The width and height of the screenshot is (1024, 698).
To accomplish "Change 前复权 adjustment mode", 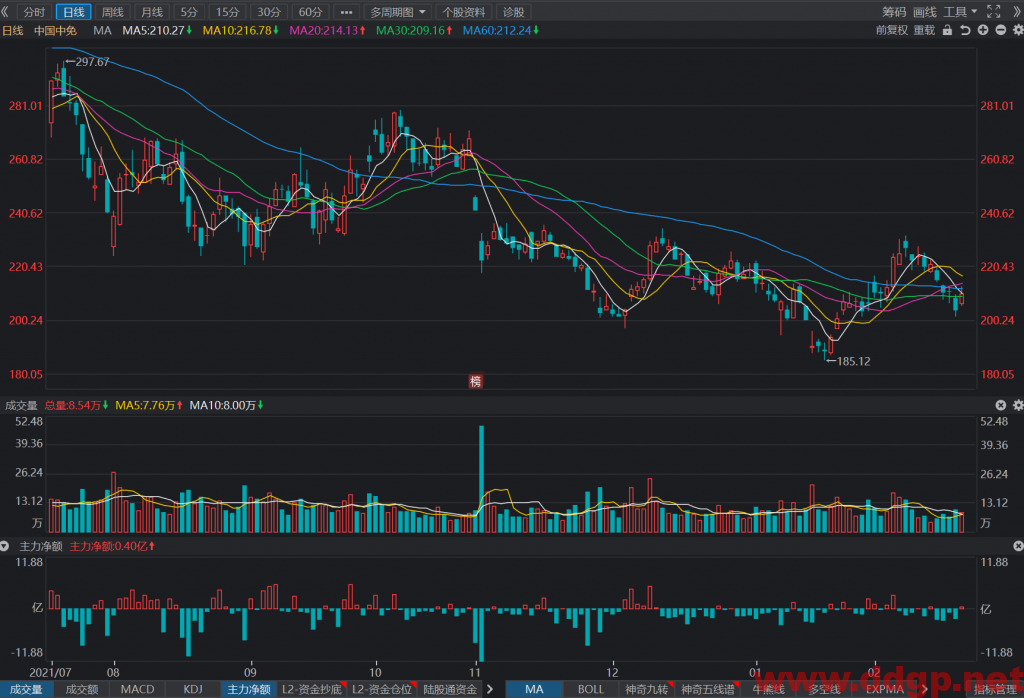I will click(x=891, y=30).
